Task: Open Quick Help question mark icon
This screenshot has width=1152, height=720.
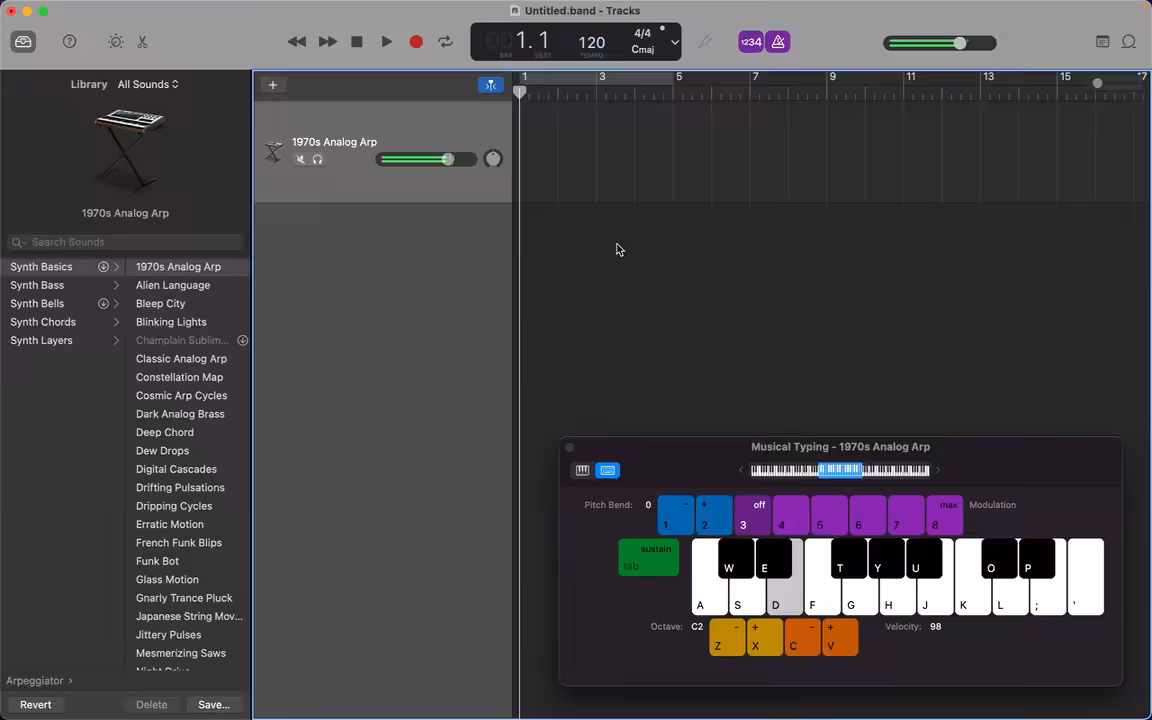Action: [x=70, y=42]
